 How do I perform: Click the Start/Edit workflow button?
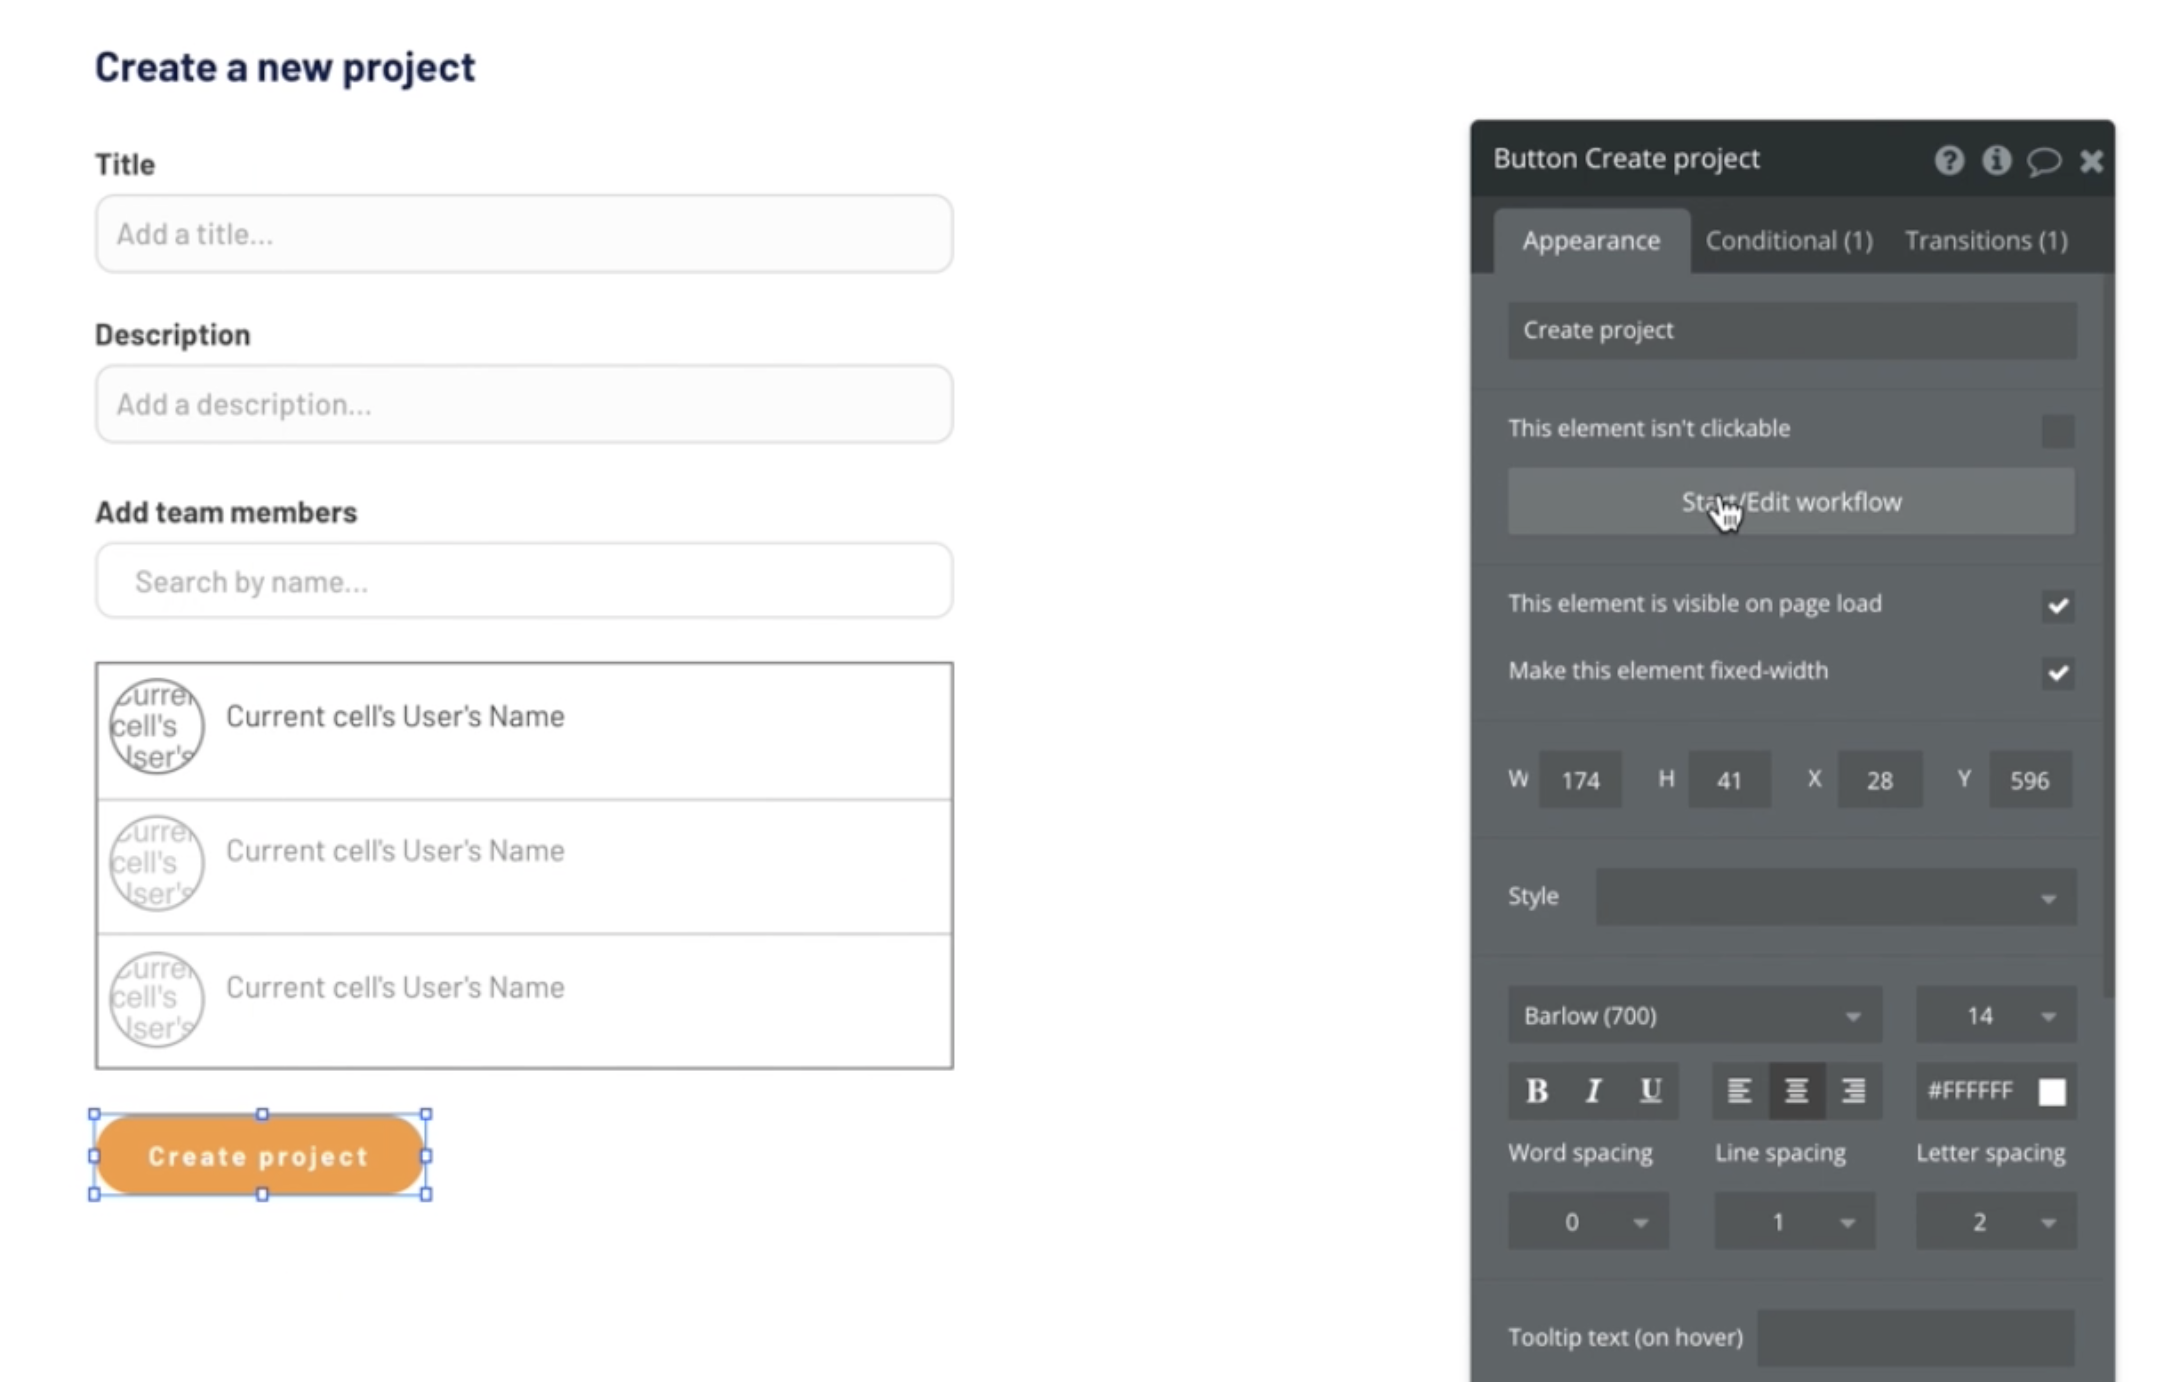coord(1790,502)
